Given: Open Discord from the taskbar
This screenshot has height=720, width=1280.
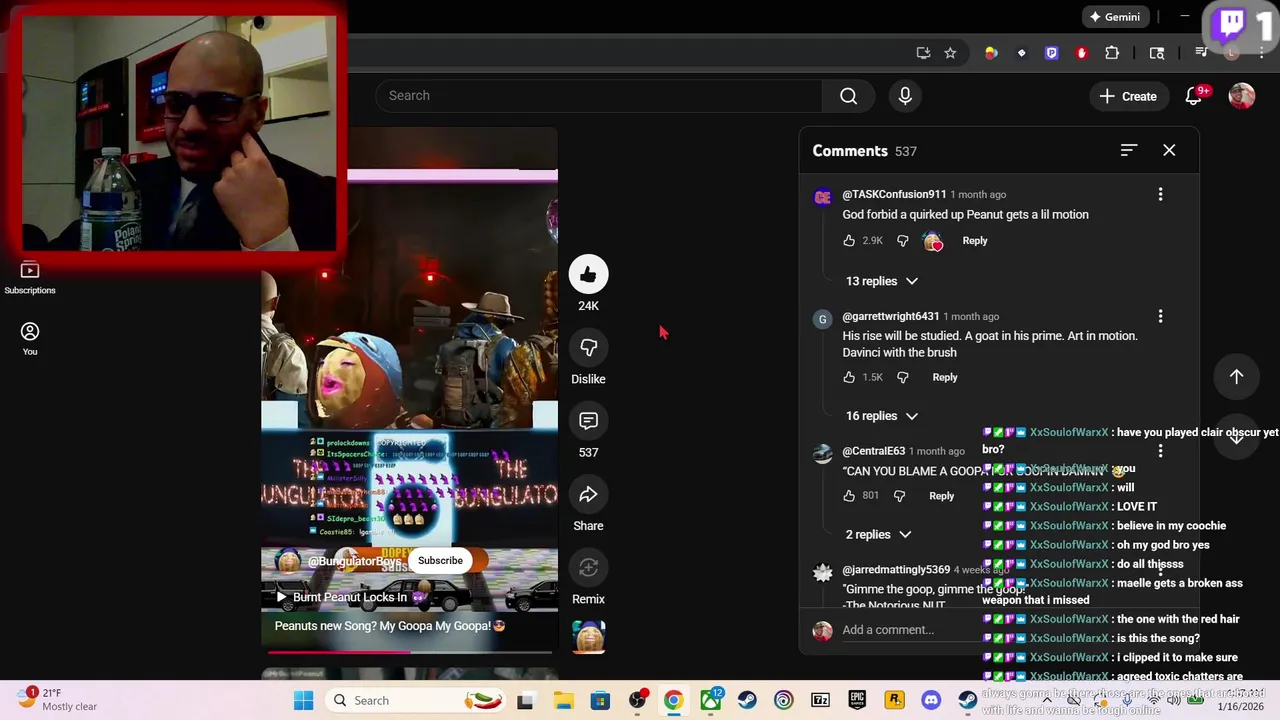Looking at the screenshot, I should (x=931, y=700).
